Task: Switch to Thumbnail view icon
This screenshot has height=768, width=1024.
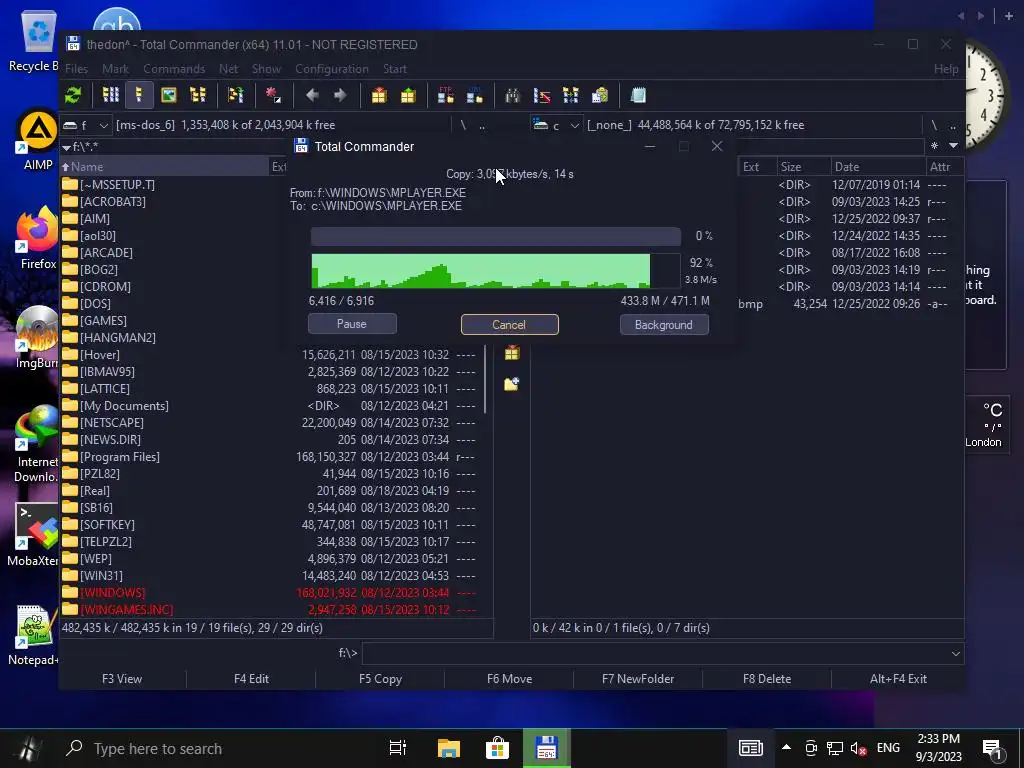Action: click(x=168, y=95)
